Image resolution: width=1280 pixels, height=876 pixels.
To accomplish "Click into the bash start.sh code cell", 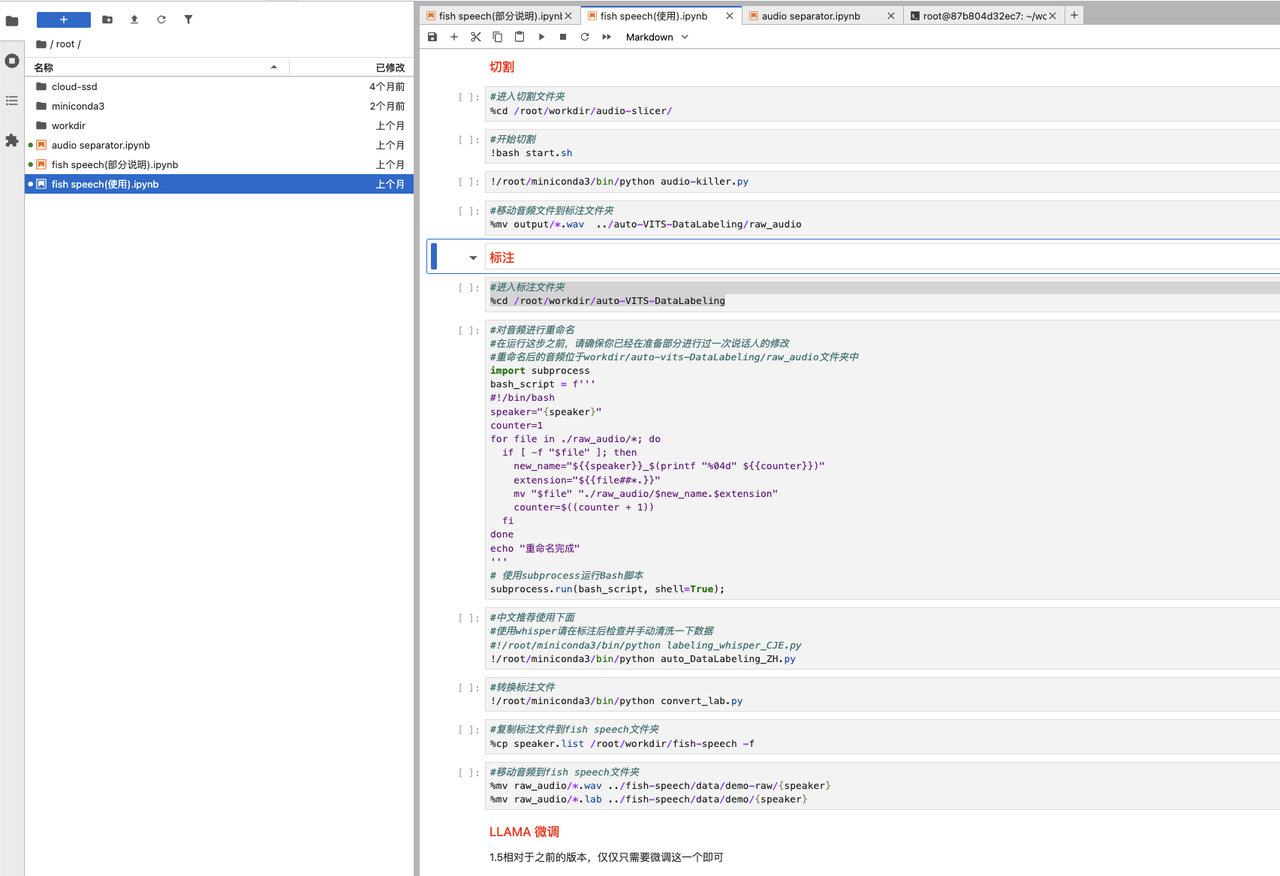I will coord(882,146).
